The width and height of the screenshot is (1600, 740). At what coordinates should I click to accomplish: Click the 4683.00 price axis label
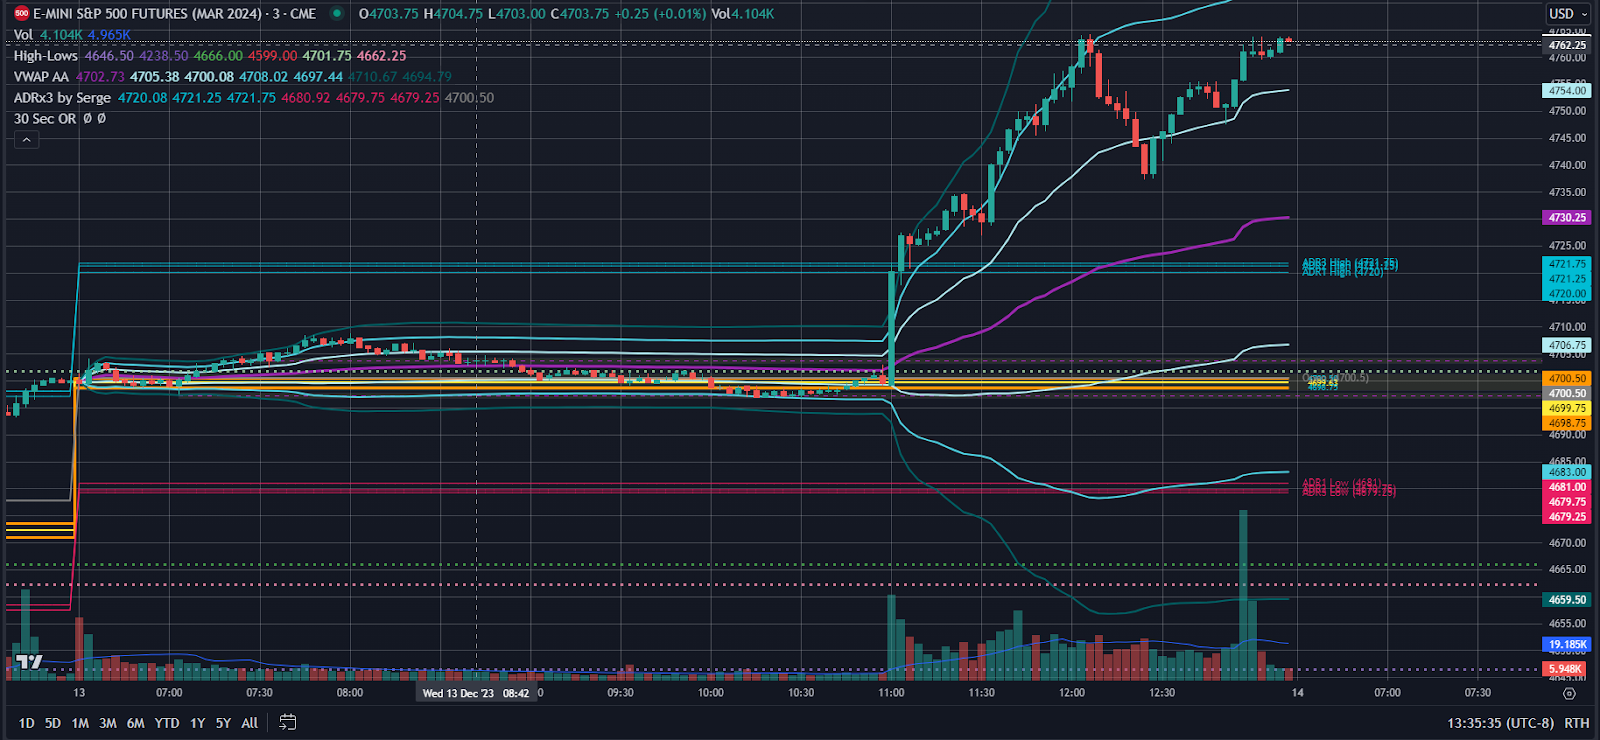click(x=1567, y=472)
